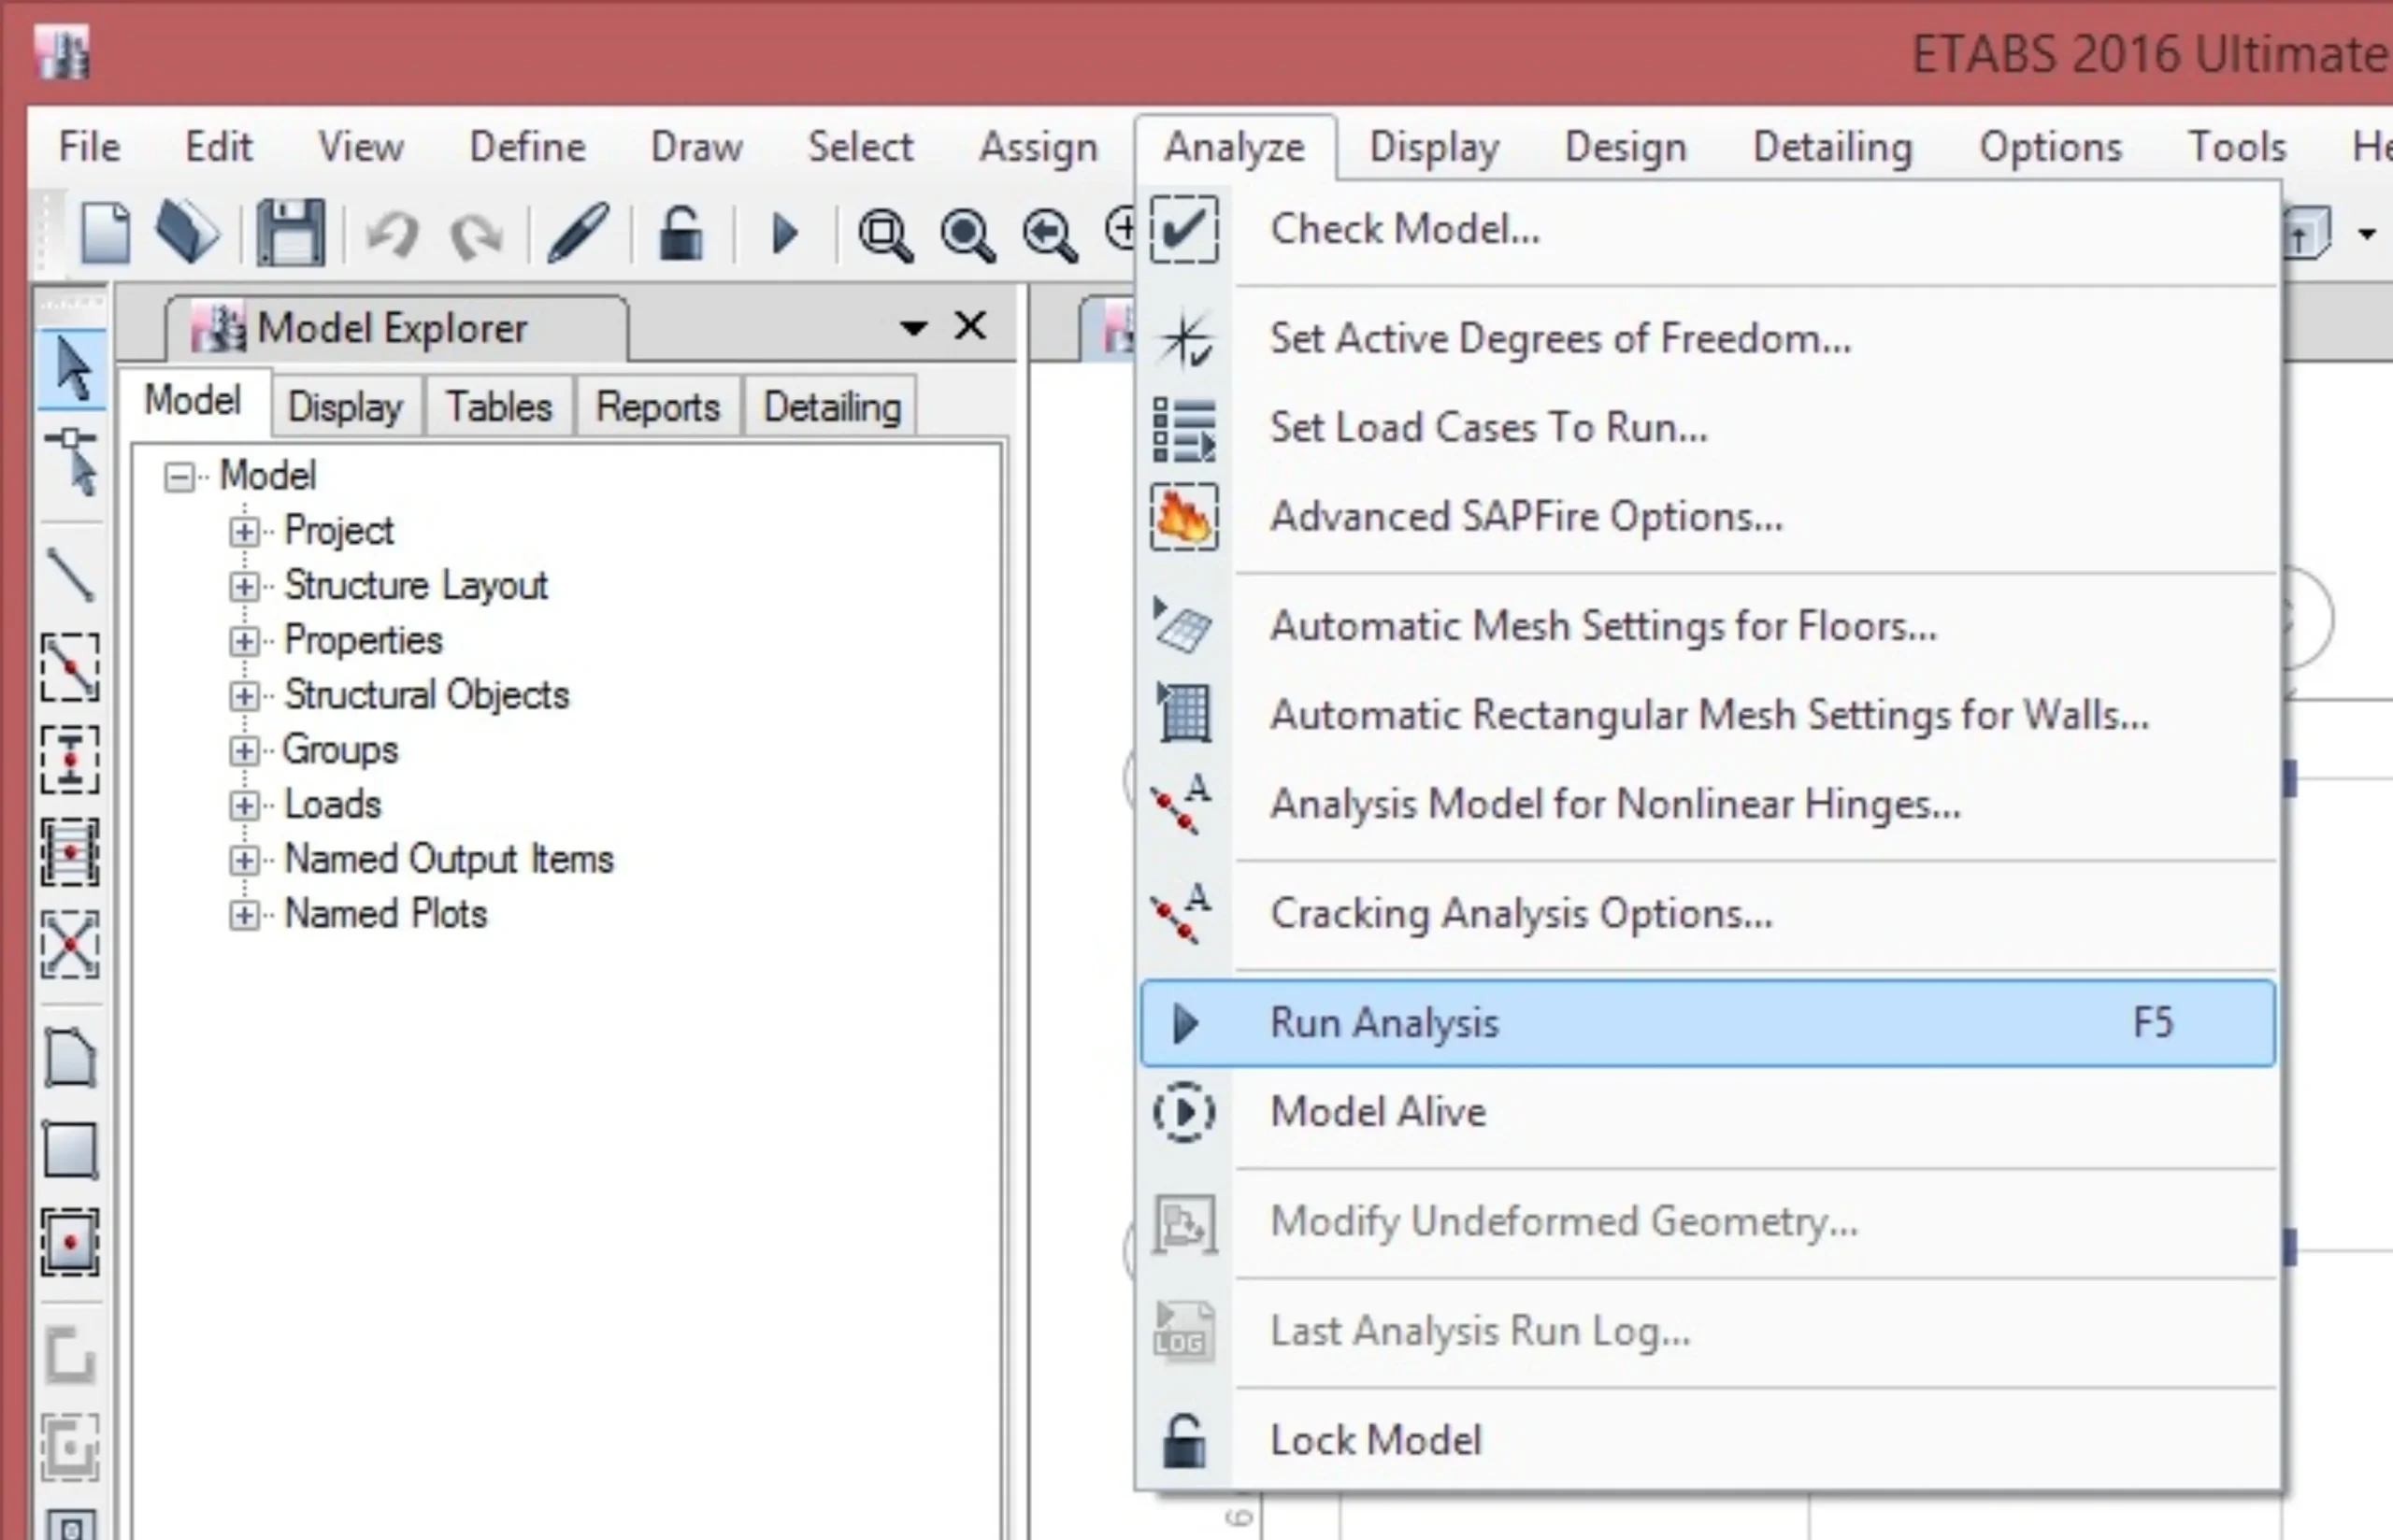Open the Define menu

click(527, 147)
